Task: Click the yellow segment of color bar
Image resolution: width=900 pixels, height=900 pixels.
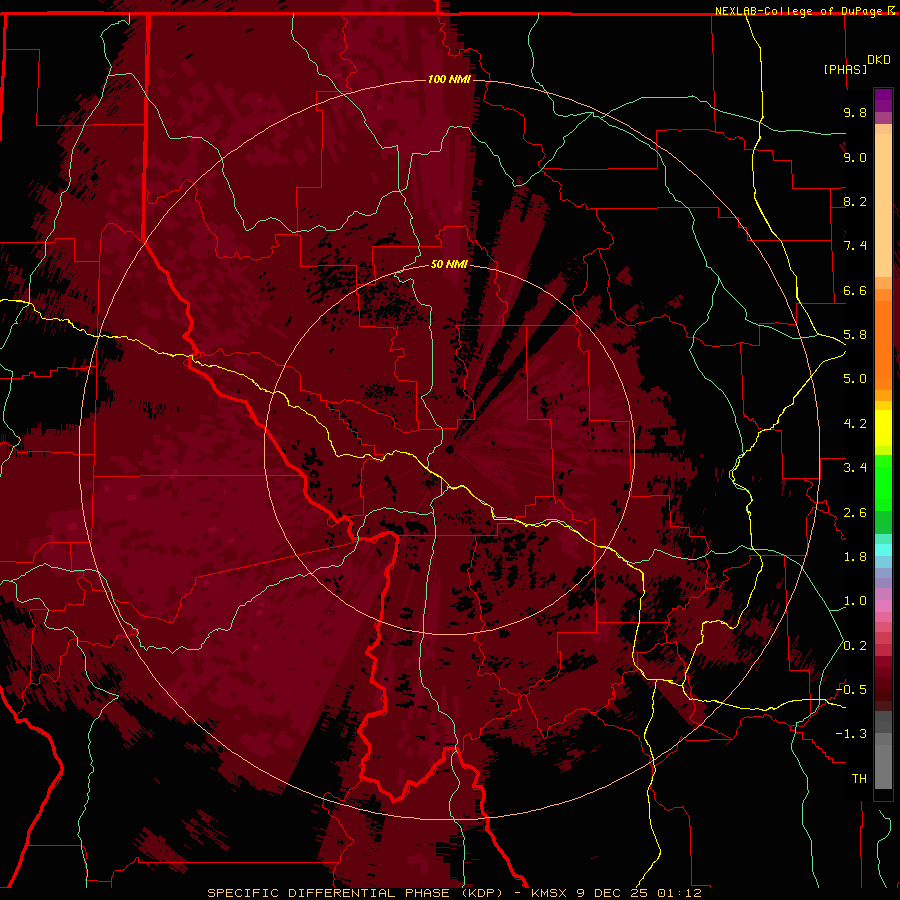Action: tap(883, 428)
